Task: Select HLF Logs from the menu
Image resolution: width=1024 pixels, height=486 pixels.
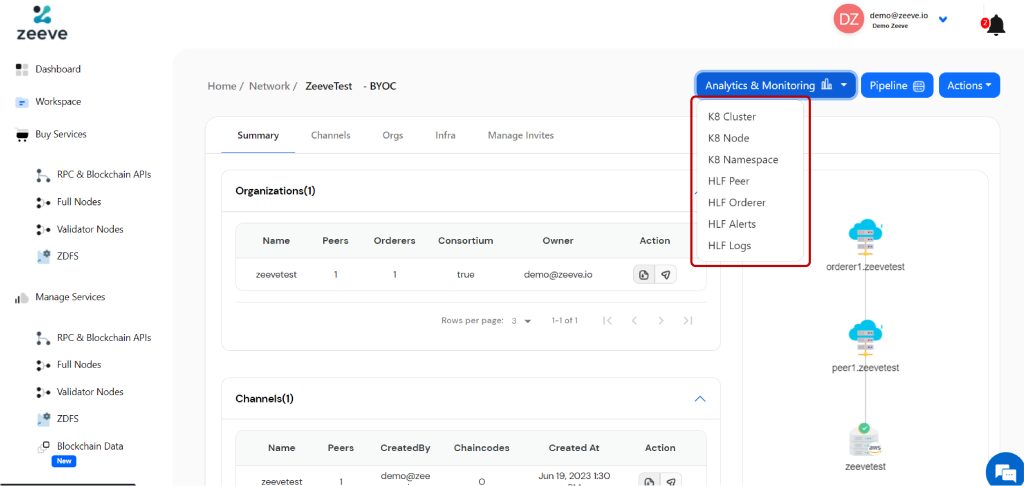Action: [x=729, y=246]
